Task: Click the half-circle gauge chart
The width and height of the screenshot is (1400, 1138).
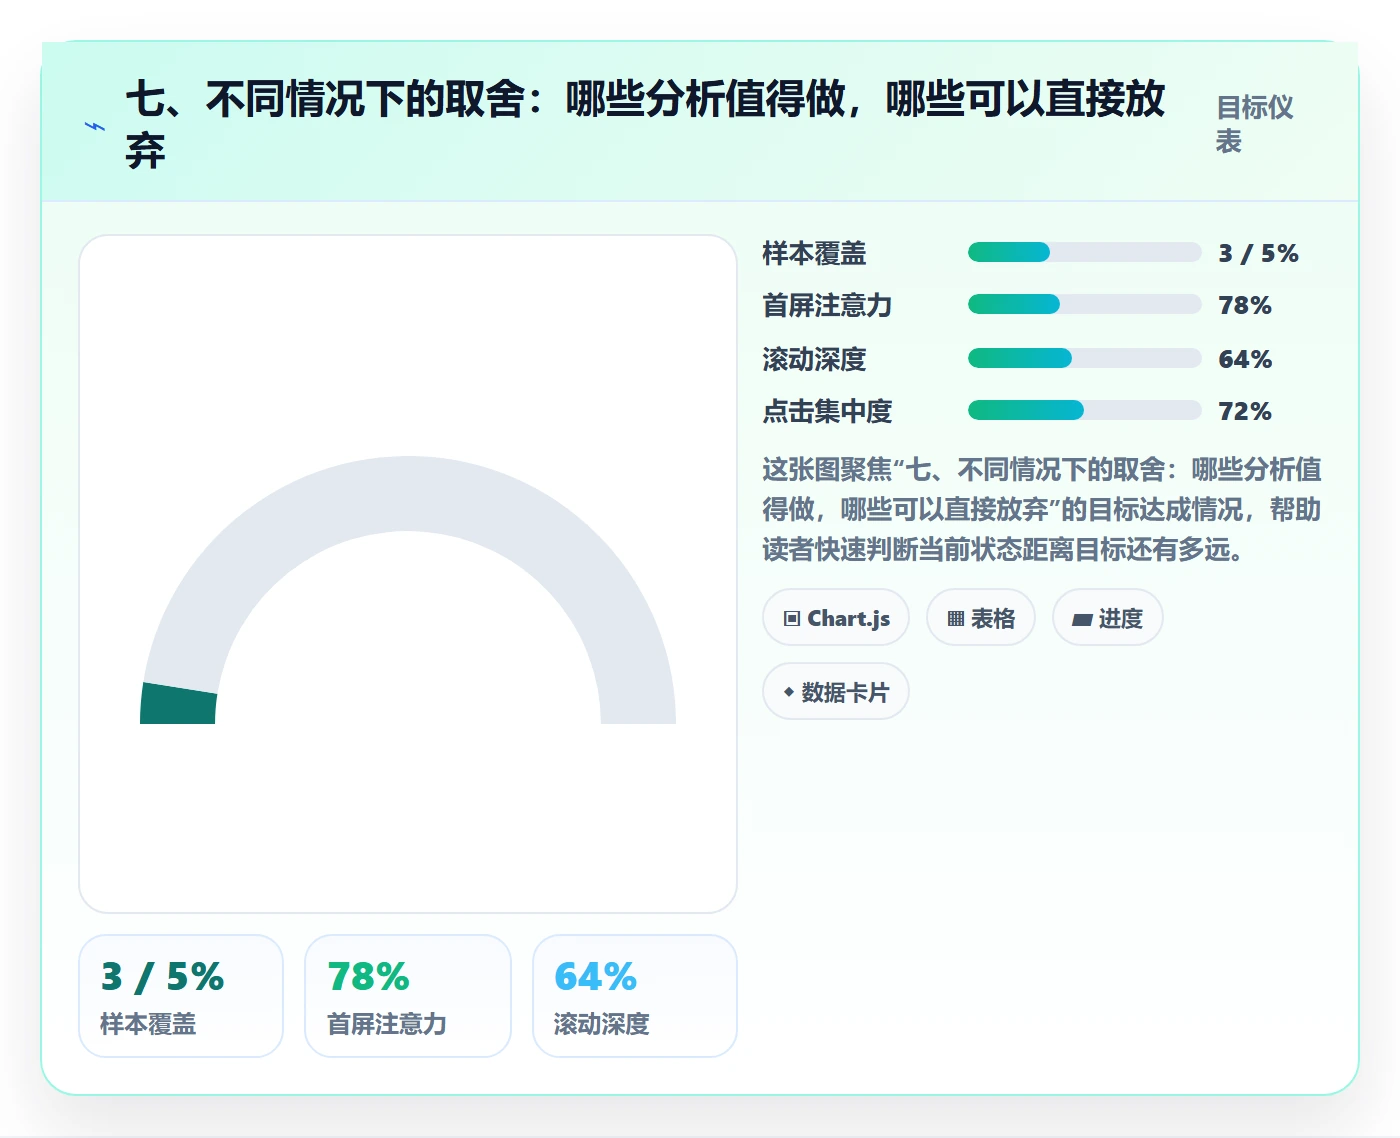Action: 408,590
